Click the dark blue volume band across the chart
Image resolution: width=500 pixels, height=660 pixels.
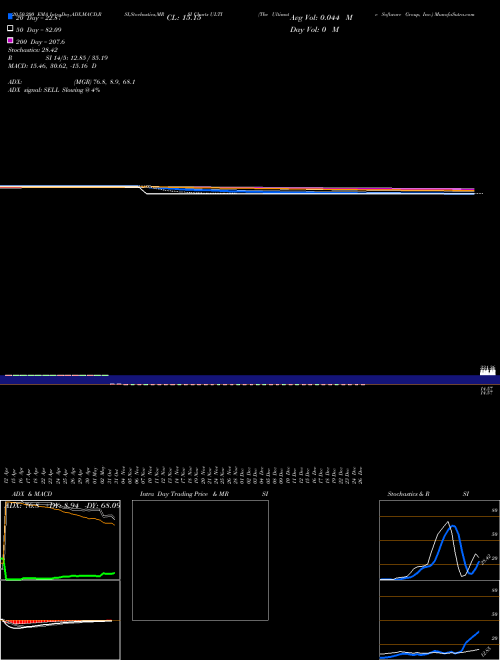click(x=250, y=379)
